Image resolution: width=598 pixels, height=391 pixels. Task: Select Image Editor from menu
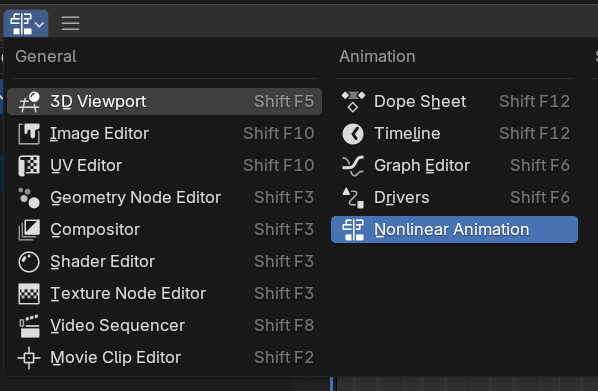(164, 134)
